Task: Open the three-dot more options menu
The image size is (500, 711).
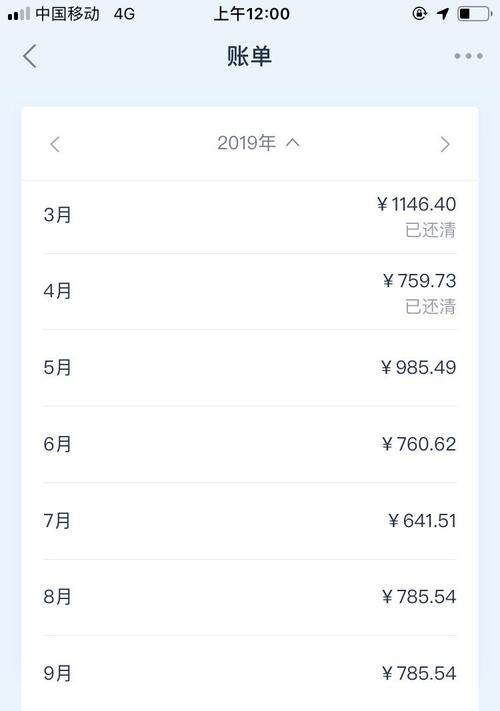Action: click(468, 56)
